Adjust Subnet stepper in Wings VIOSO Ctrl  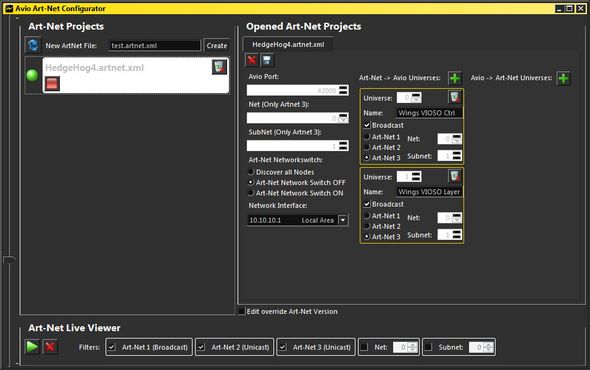pos(456,156)
